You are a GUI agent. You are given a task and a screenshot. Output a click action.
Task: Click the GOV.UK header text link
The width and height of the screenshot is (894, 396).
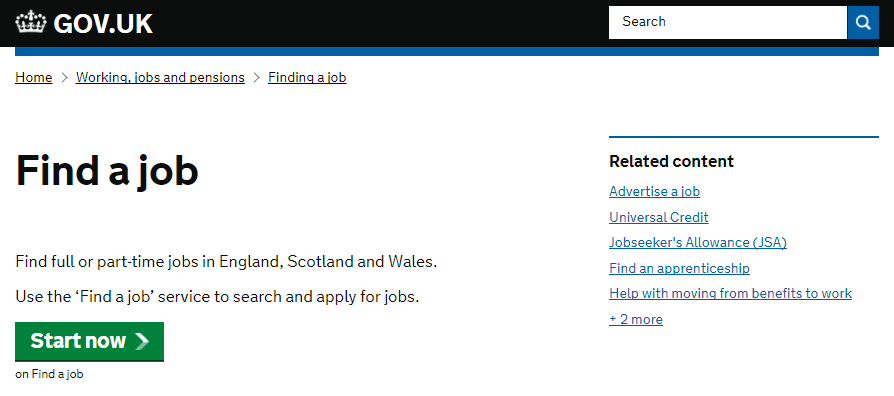[103, 24]
